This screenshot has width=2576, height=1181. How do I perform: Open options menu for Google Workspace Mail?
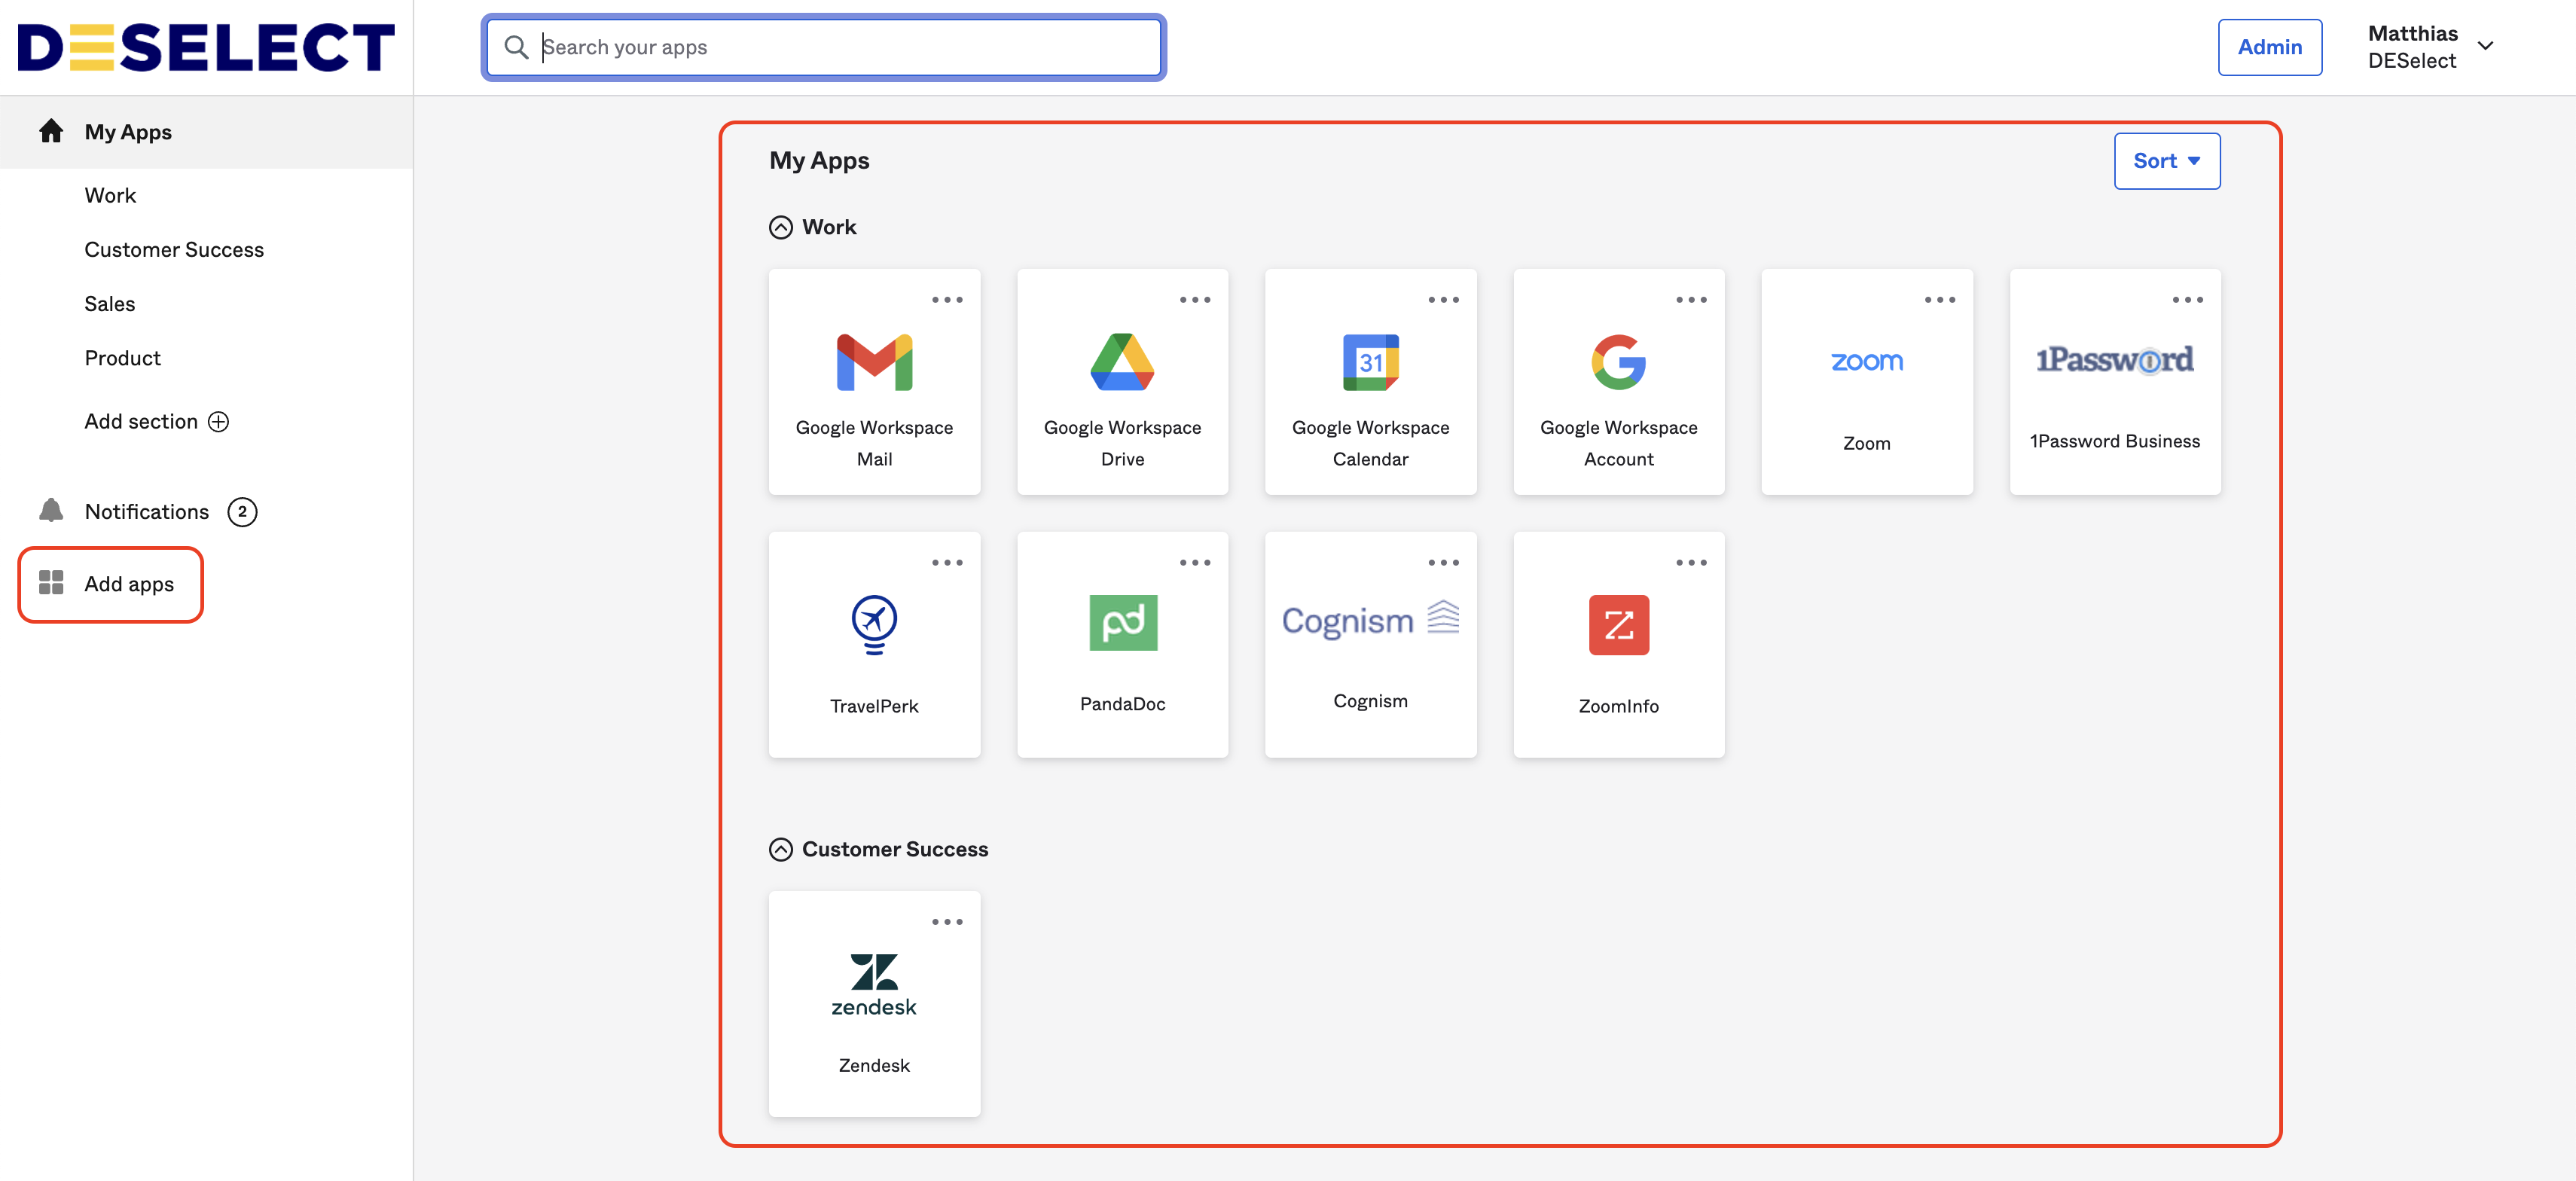coord(947,300)
